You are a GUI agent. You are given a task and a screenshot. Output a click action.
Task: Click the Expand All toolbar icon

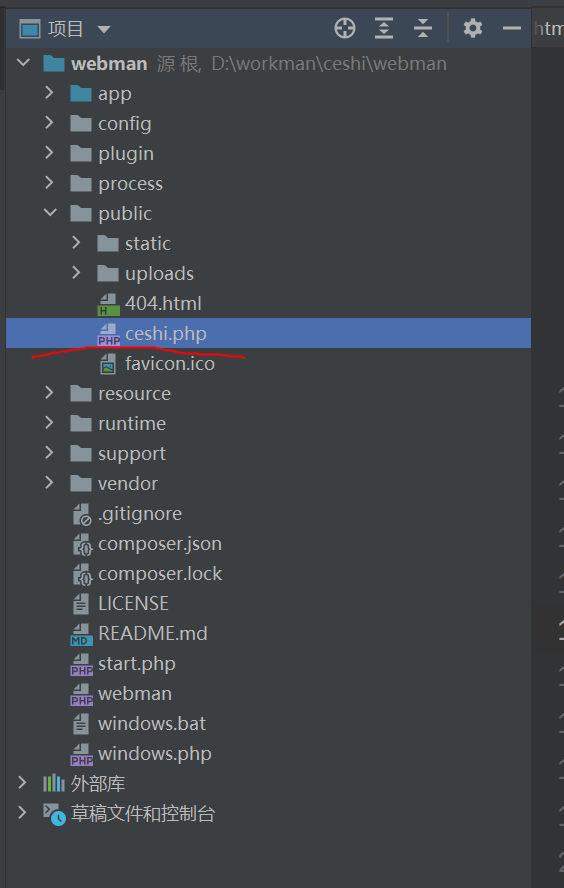point(384,28)
